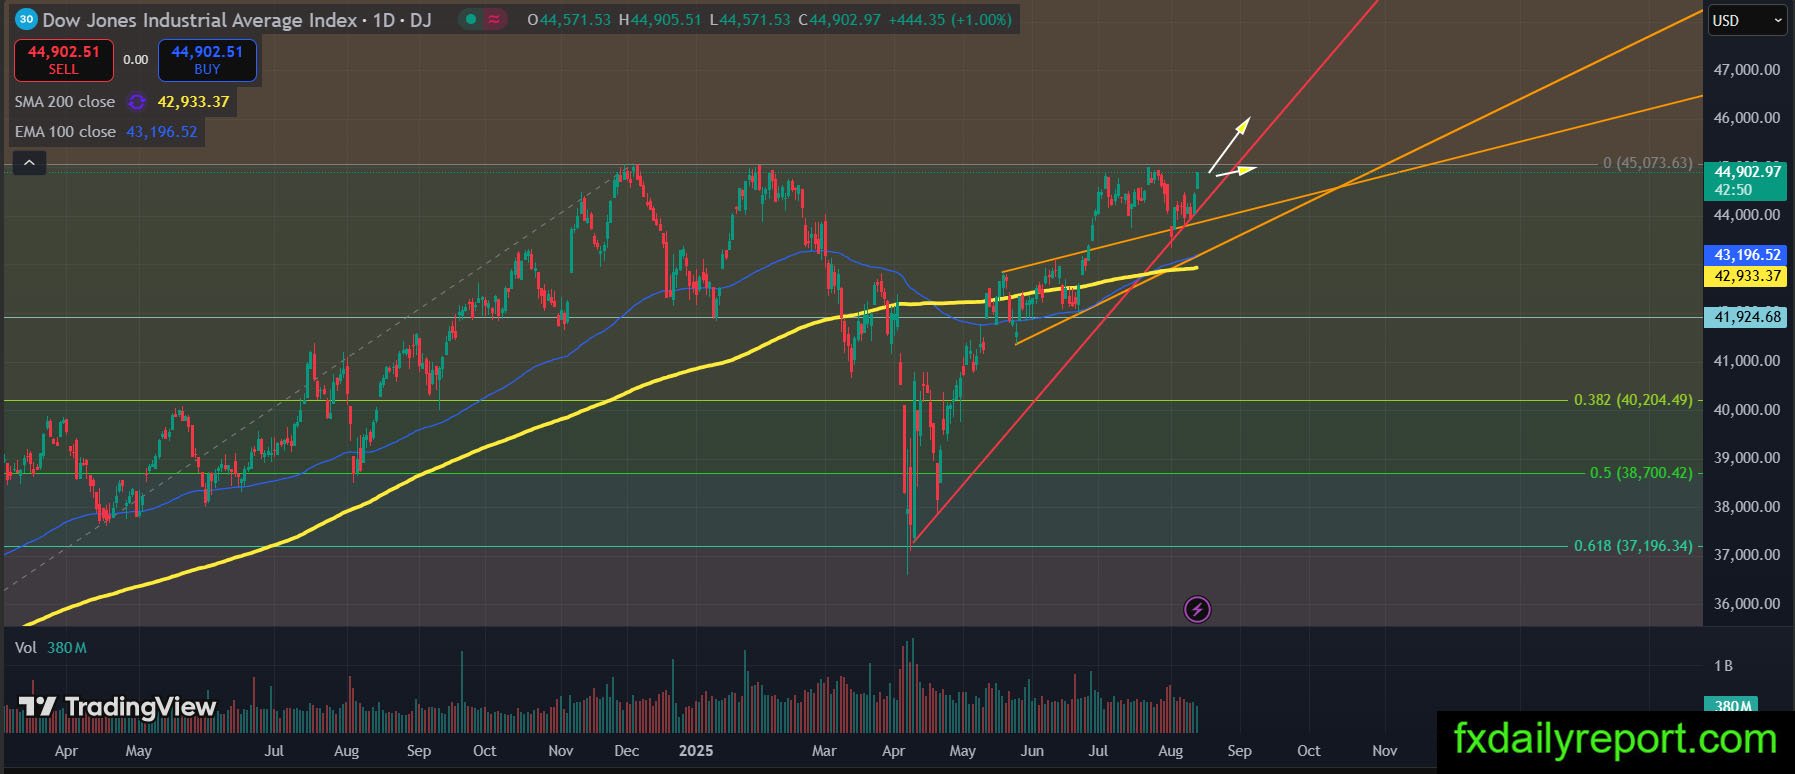
Task: Click the 0.00 spread between SELL and BUY
Action: (135, 60)
